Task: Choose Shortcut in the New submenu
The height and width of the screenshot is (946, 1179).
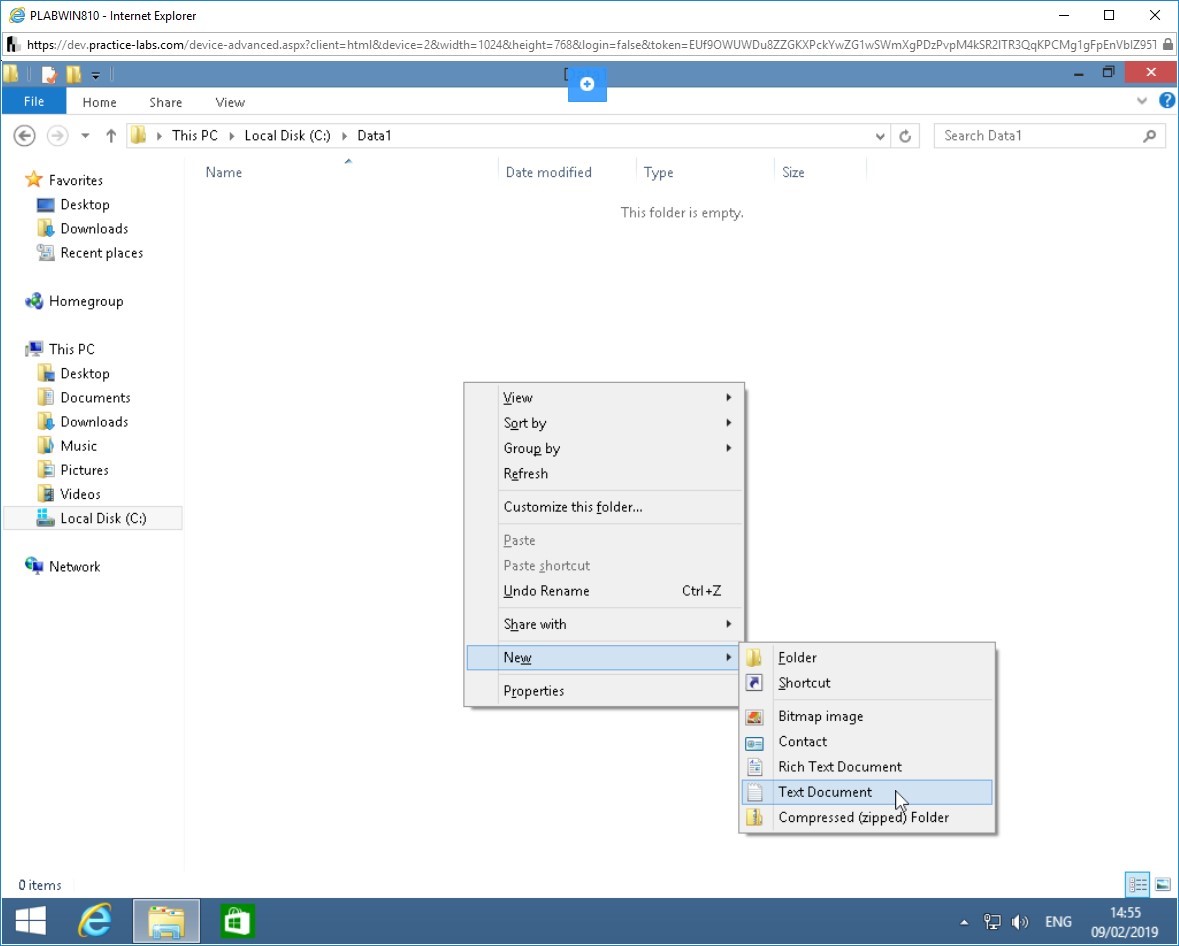Action: point(867,683)
